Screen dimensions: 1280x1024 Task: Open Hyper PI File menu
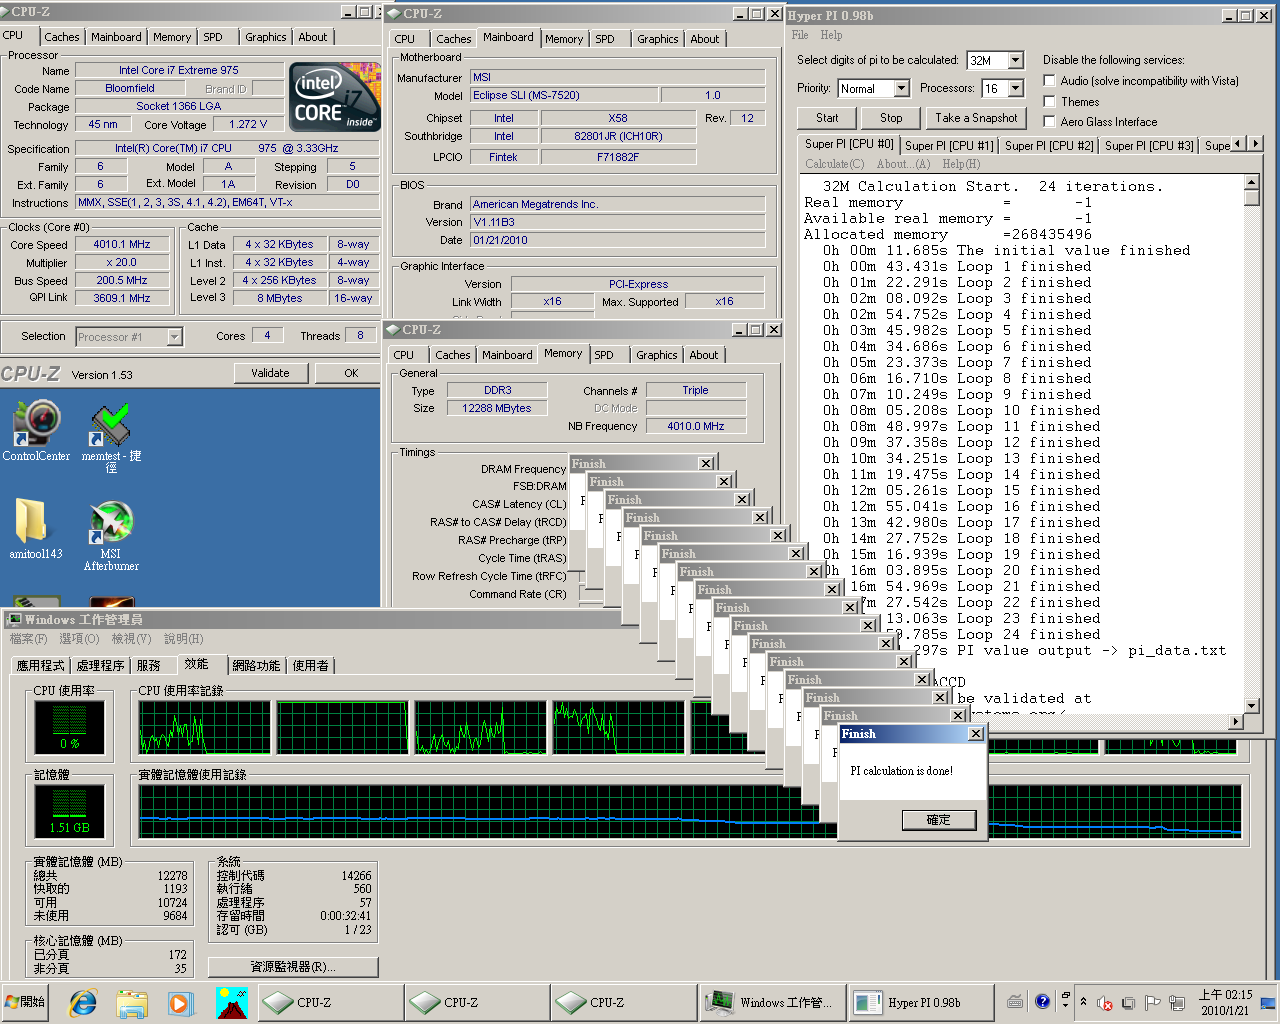800,35
